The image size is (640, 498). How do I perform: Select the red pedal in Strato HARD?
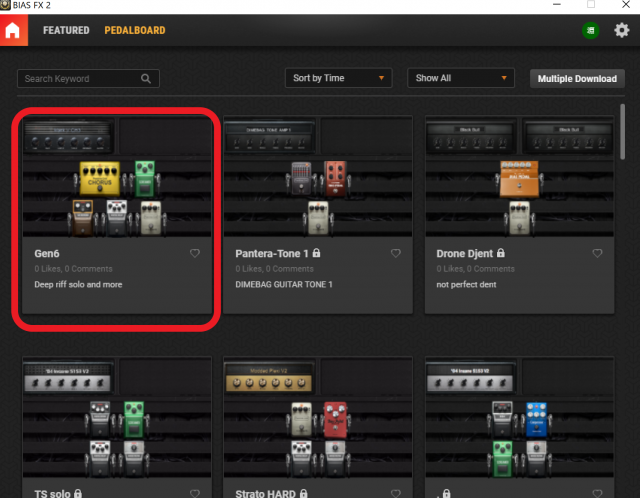tap(336, 420)
